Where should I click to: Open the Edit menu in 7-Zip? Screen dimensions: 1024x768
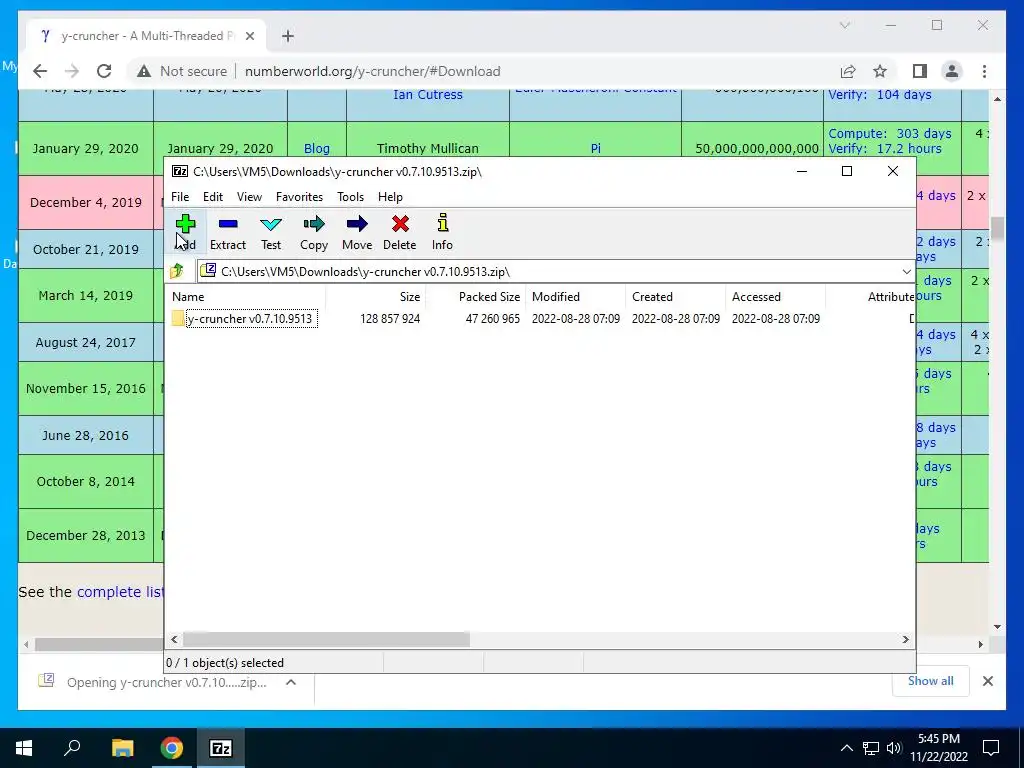click(213, 197)
